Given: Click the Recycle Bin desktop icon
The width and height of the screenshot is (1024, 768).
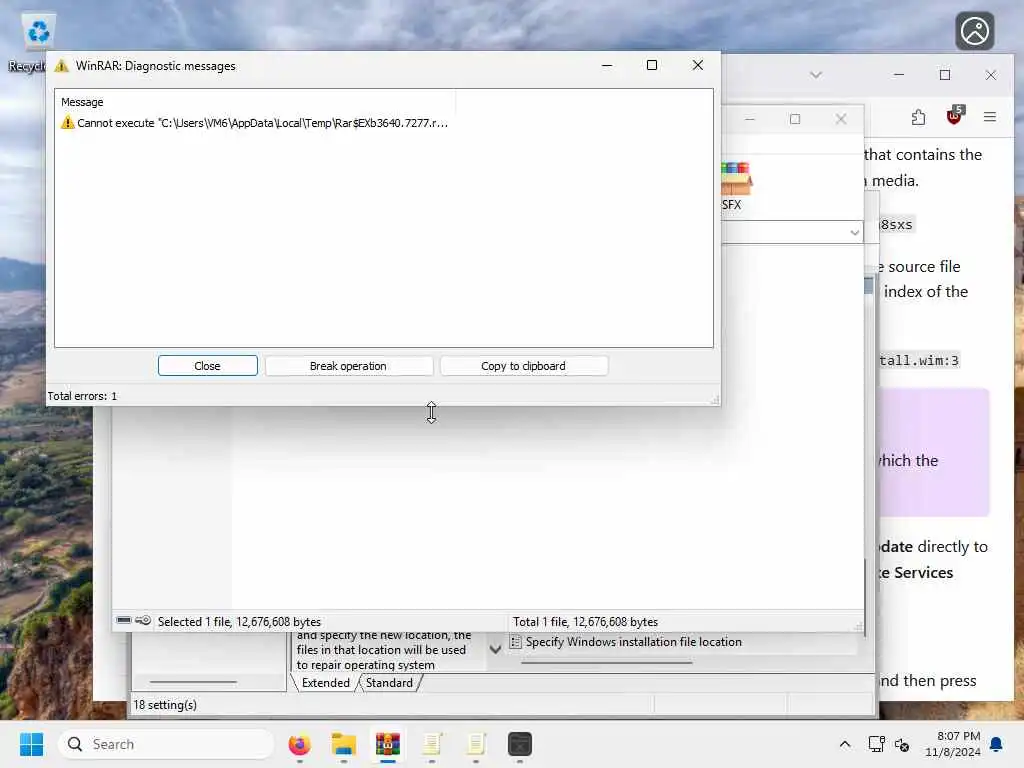Looking at the screenshot, I should [x=38, y=42].
